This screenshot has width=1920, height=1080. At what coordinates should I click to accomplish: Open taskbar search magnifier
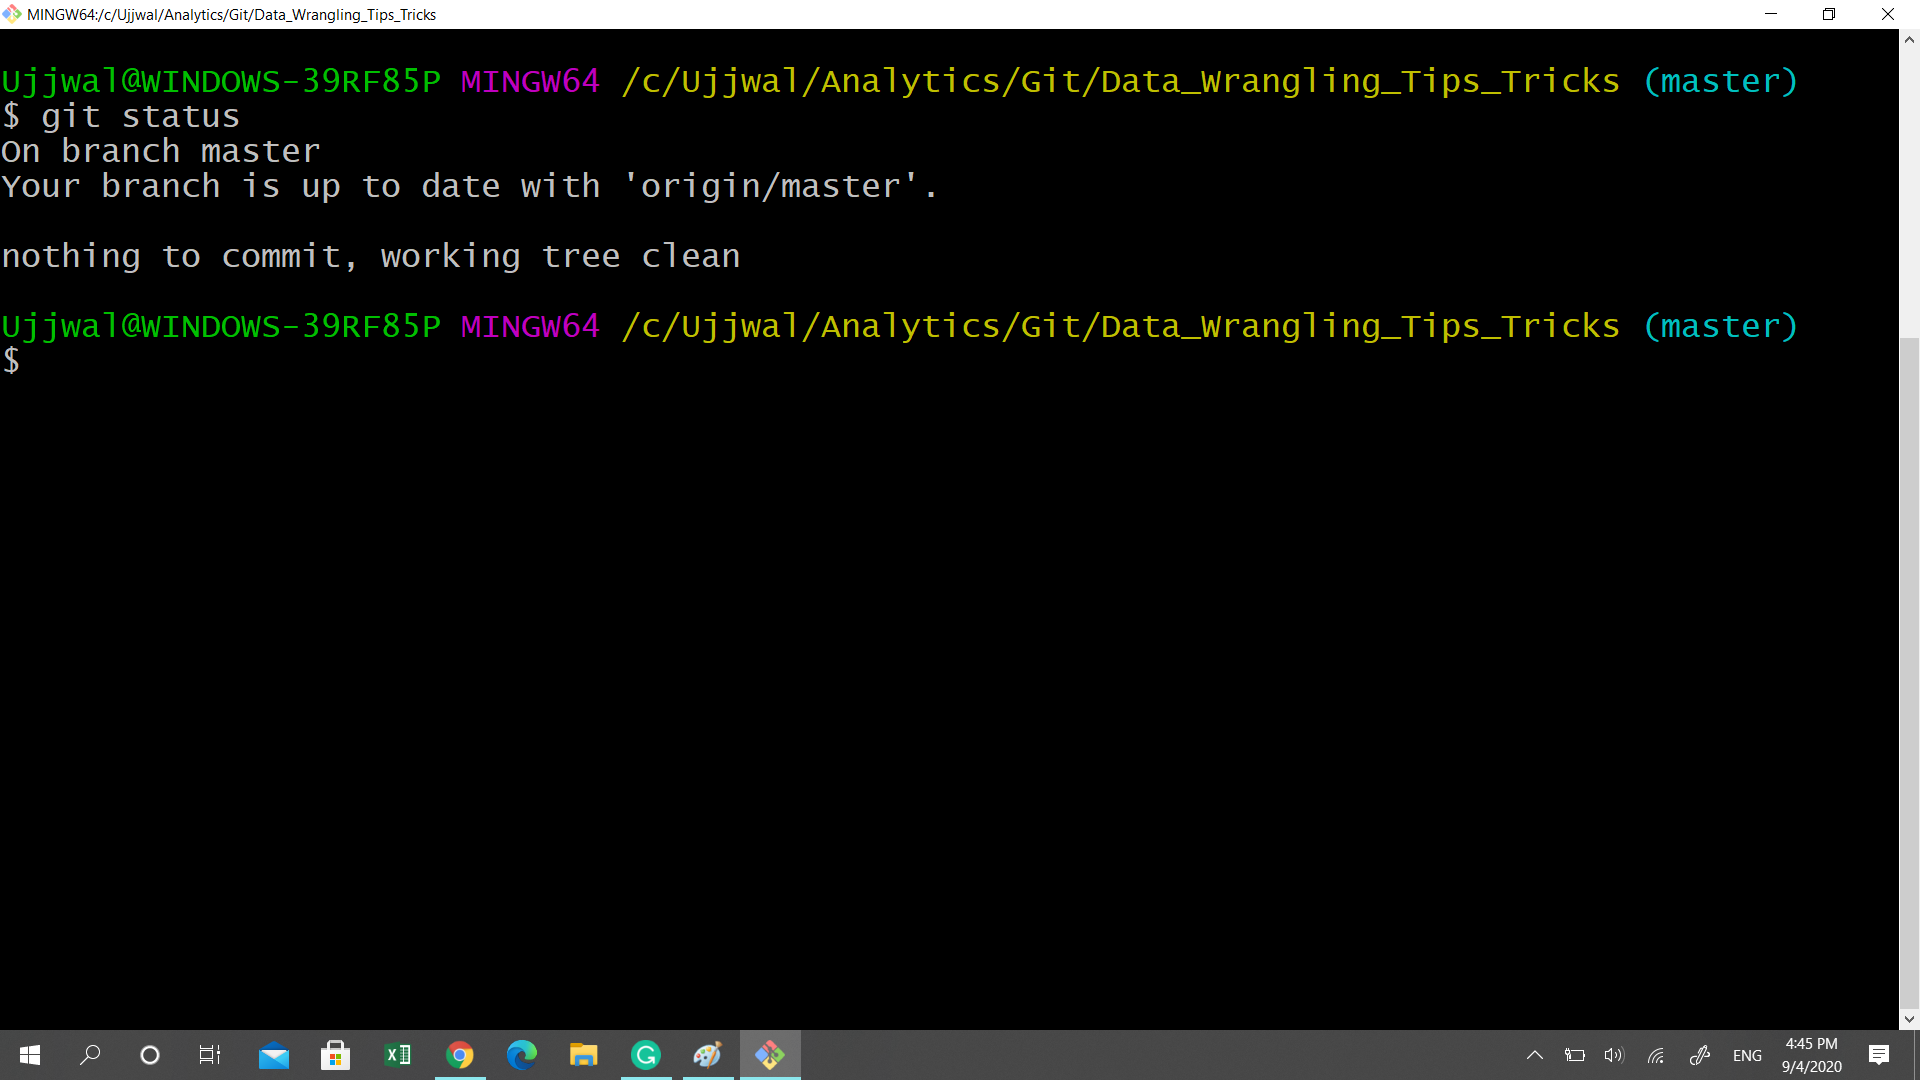(x=90, y=1055)
